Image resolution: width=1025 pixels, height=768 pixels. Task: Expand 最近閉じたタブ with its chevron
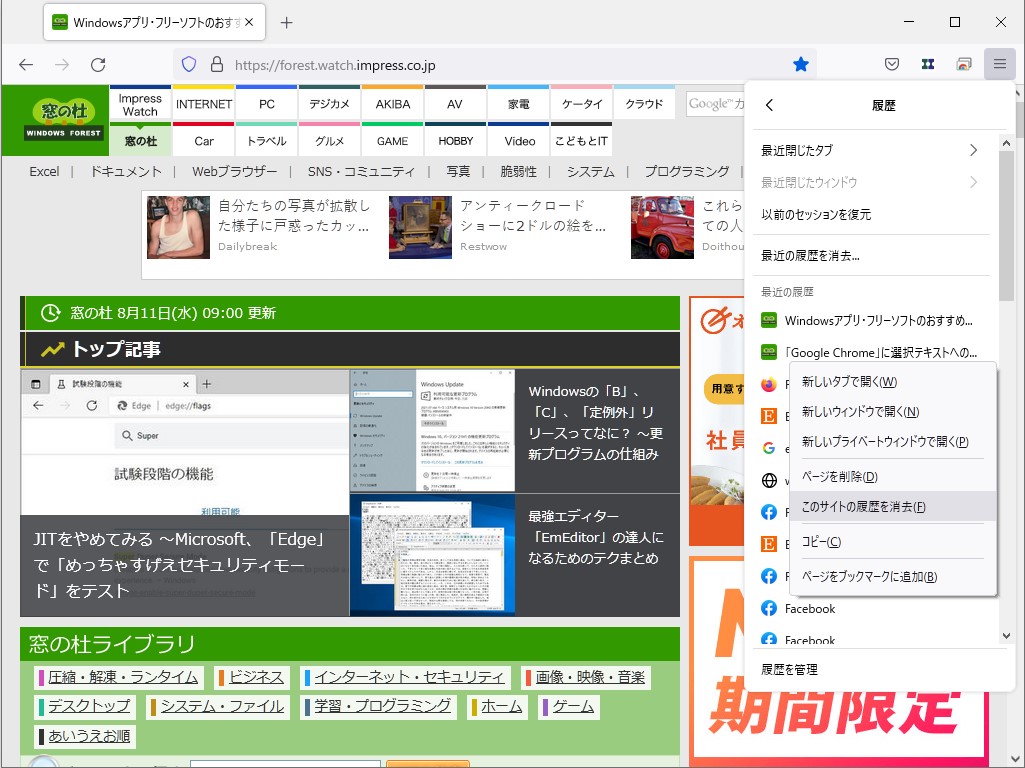point(972,149)
